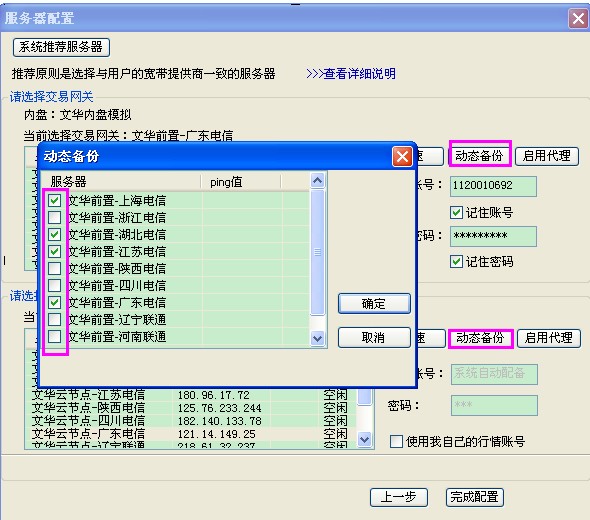Click 系统推荐服务器 button
Screen dimensions: 590x520
[x=61, y=47]
